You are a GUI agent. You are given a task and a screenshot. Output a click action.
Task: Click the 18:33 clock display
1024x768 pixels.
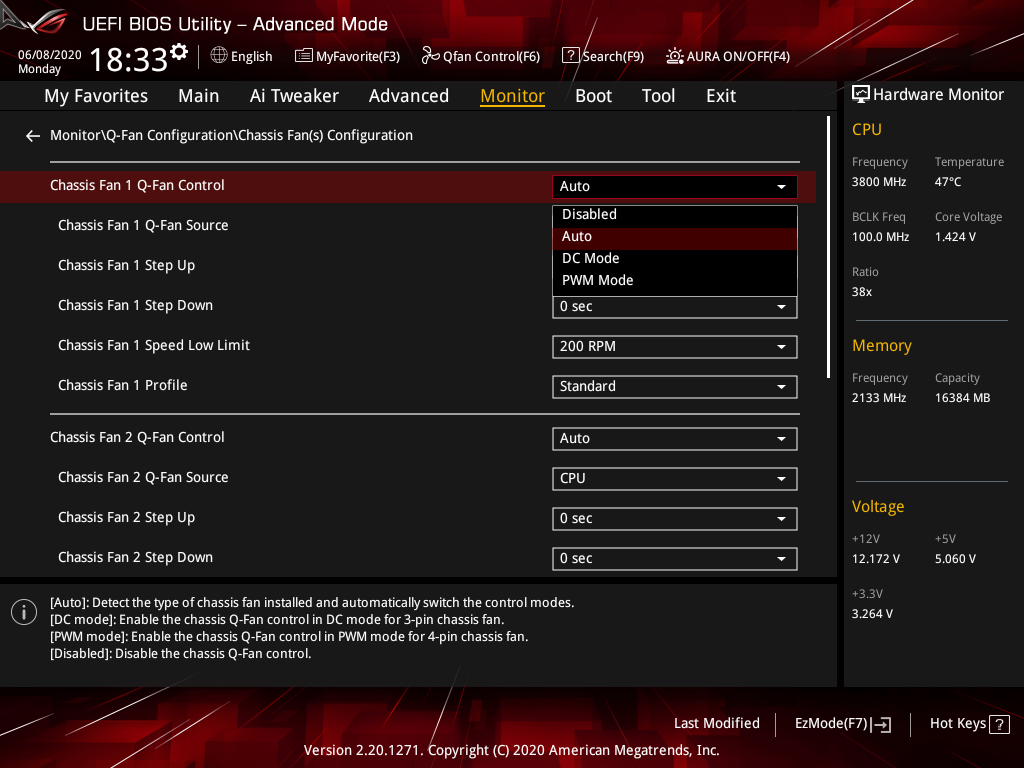point(129,59)
